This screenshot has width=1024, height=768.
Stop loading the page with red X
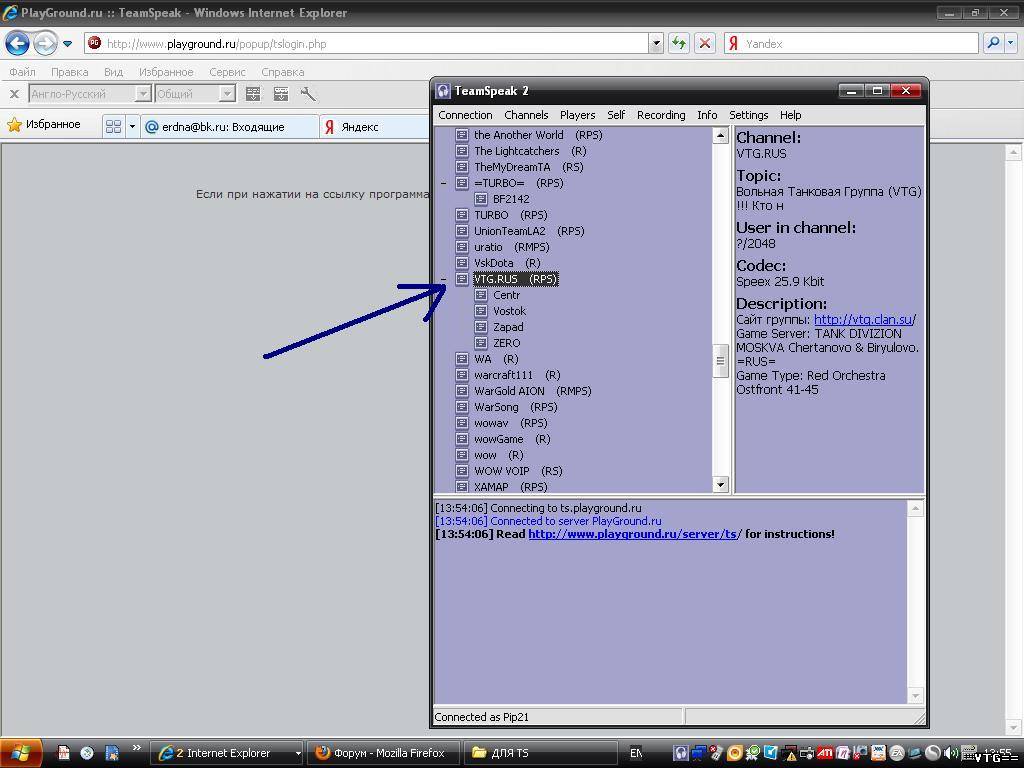click(x=705, y=44)
